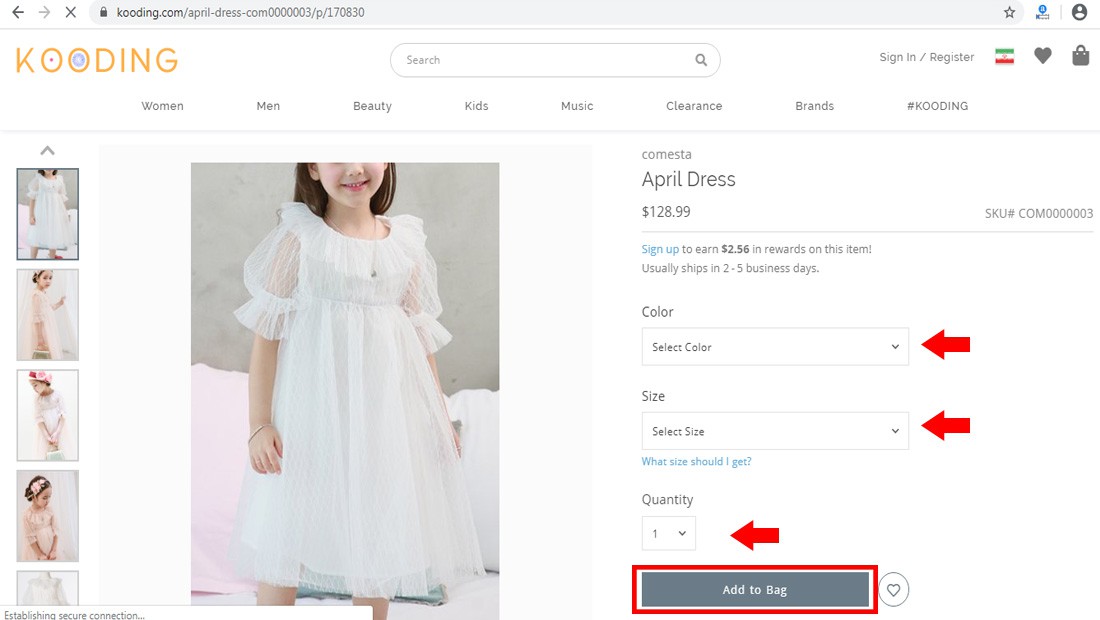
Task: Open the Clearance menu
Action: (694, 106)
